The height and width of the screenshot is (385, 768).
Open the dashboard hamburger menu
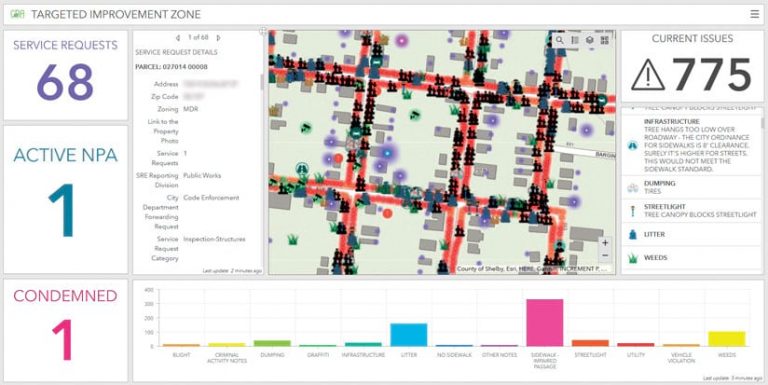755,14
